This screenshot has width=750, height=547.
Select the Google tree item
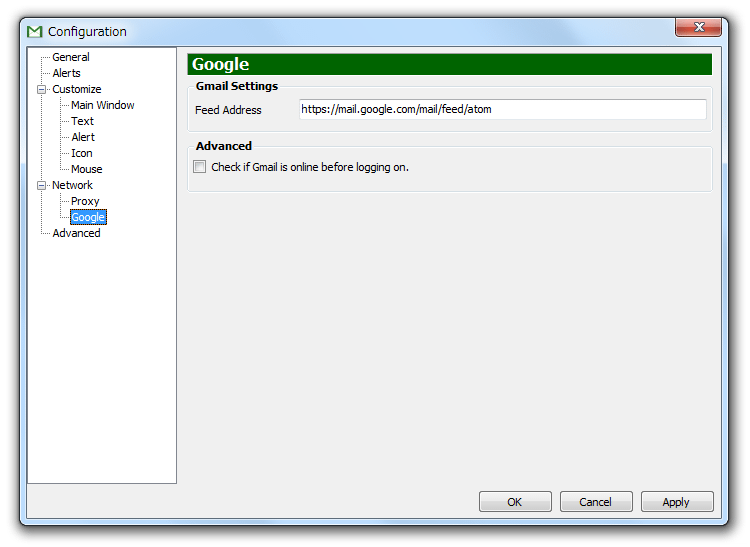pyautogui.click(x=88, y=217)
